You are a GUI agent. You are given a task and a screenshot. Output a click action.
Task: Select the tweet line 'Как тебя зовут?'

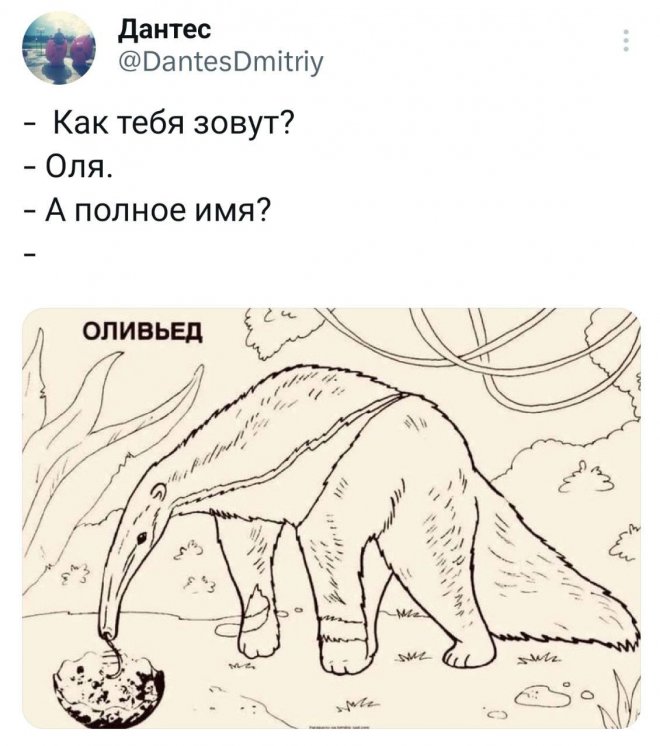173,125
